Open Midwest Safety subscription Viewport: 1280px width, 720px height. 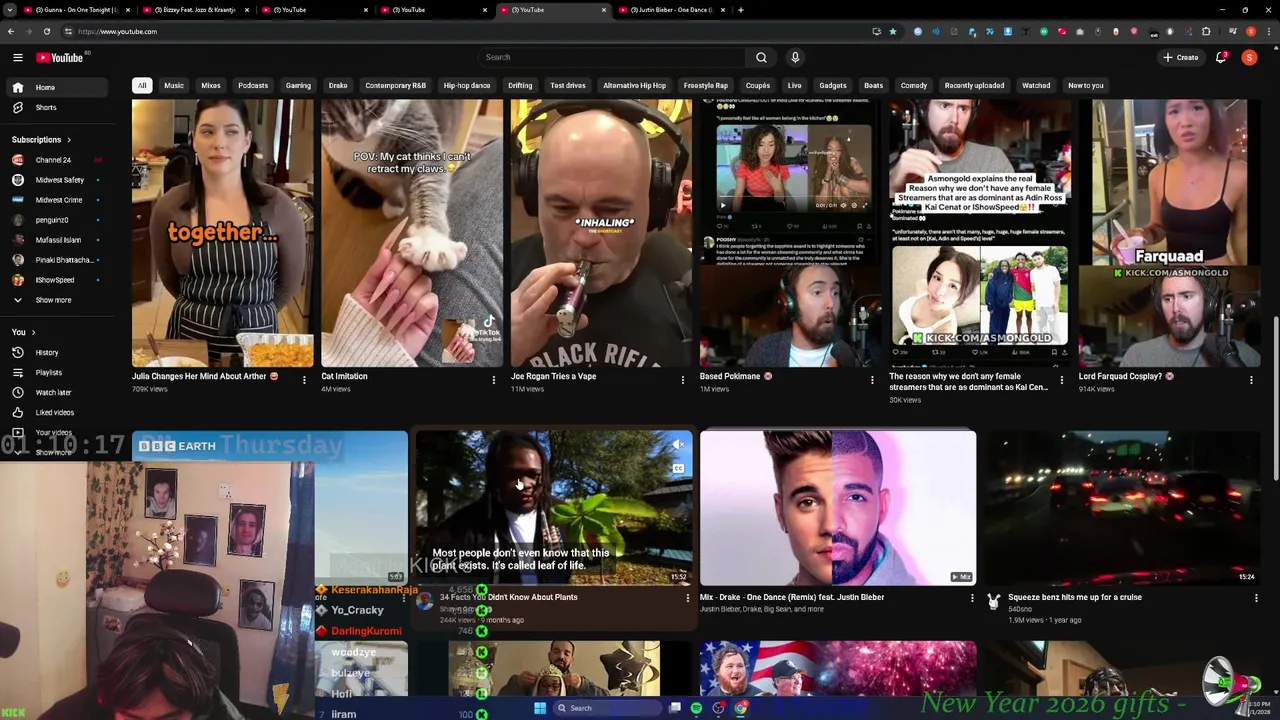(x=59, y=180)
